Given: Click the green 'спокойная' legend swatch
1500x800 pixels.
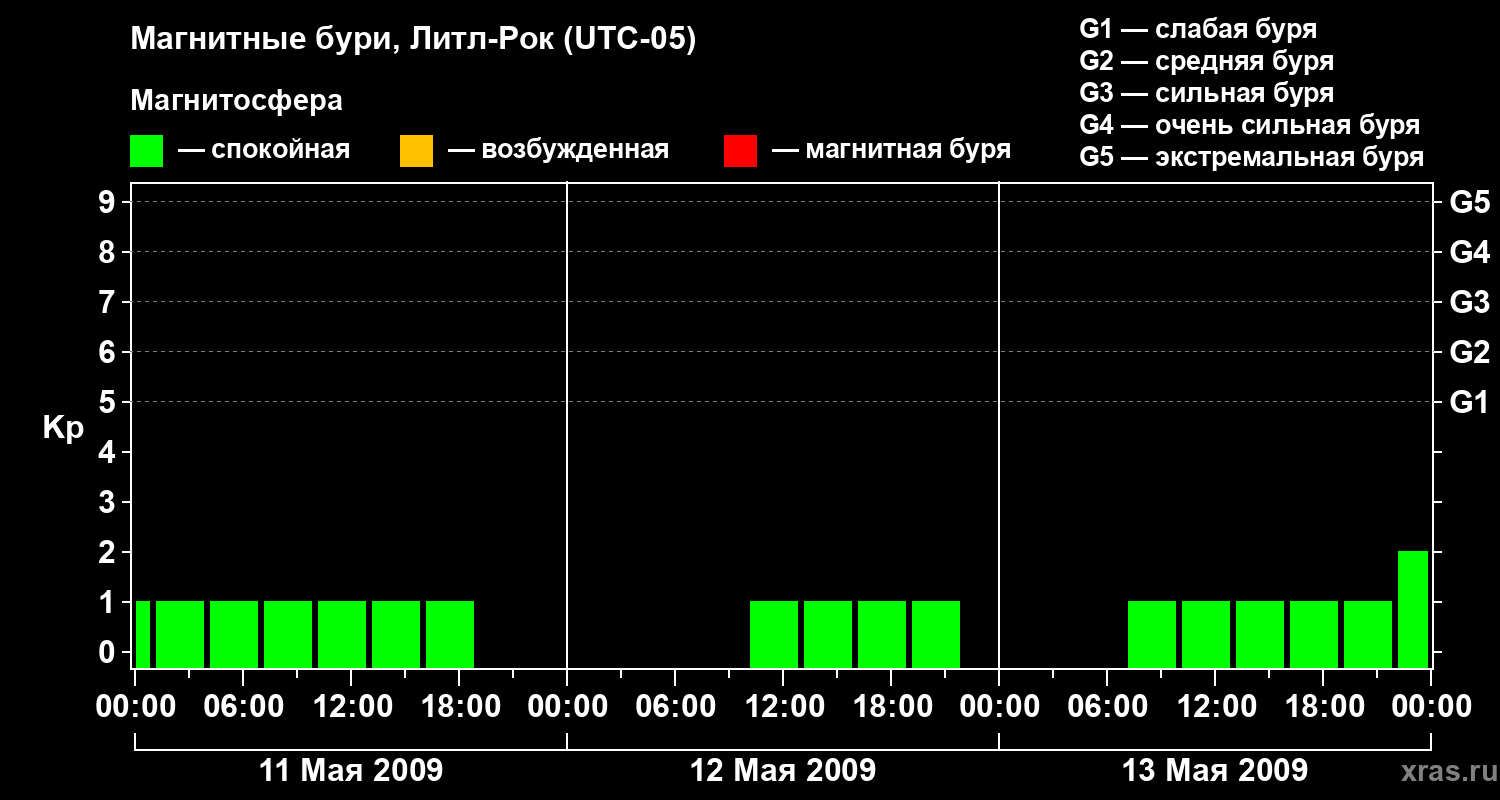Looking at the screenshot, I should pos(146,151).
